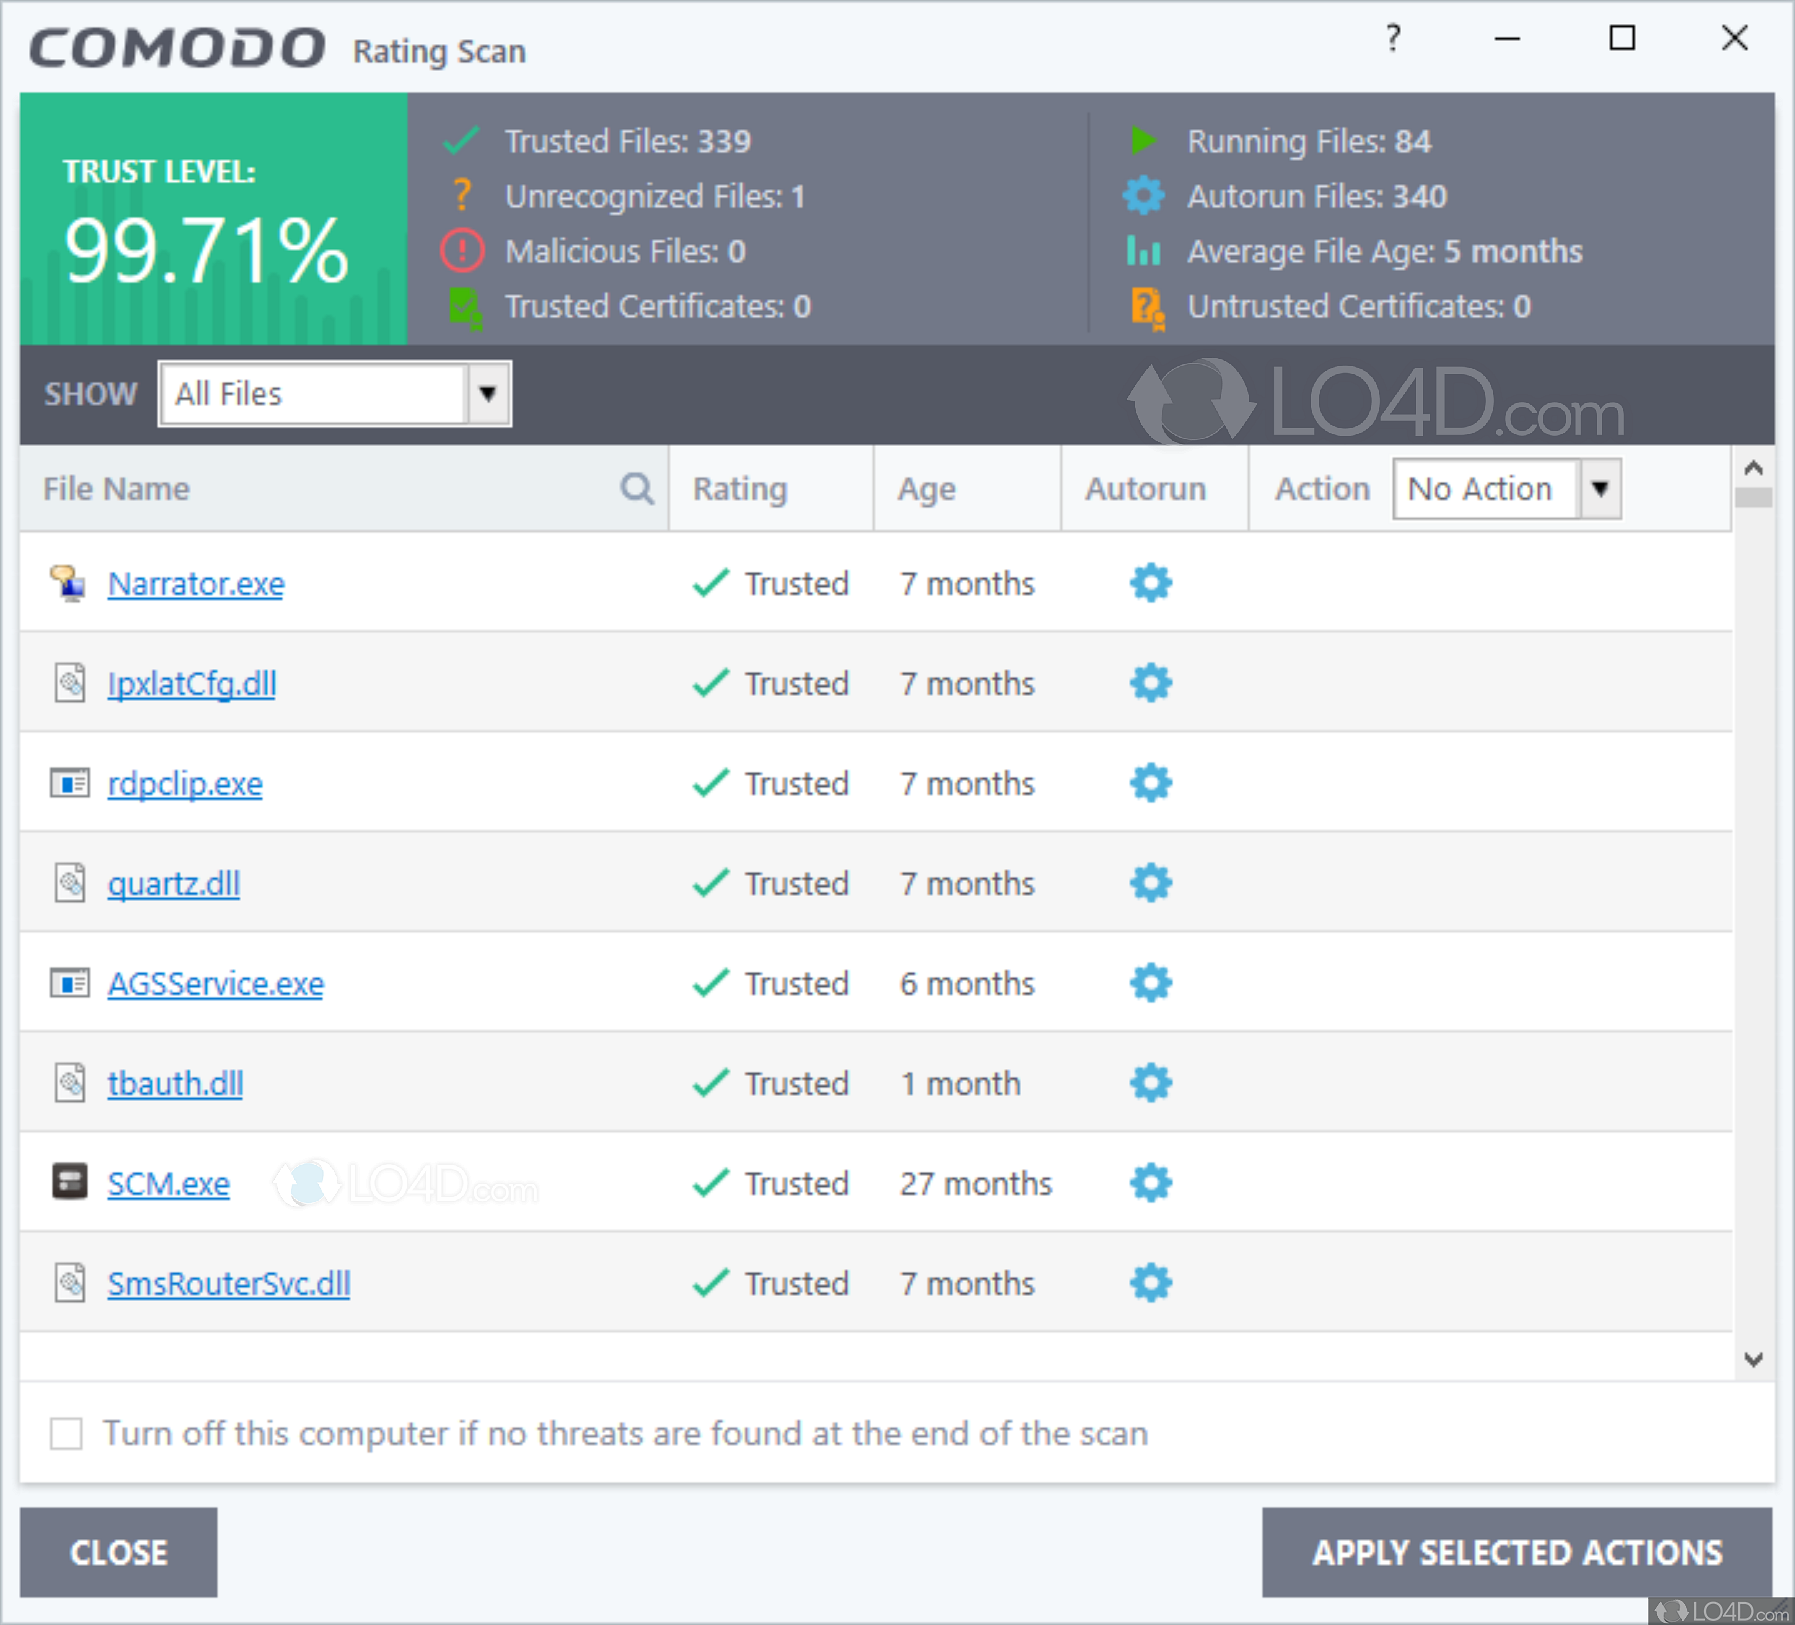
Task: Click the Autorun Files gear icon
Action: click(1143, 196)
